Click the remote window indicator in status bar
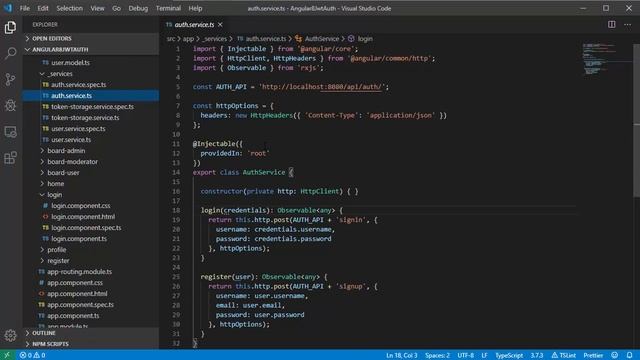The width and height of the screenshot is (640, 360). [7, 355]
